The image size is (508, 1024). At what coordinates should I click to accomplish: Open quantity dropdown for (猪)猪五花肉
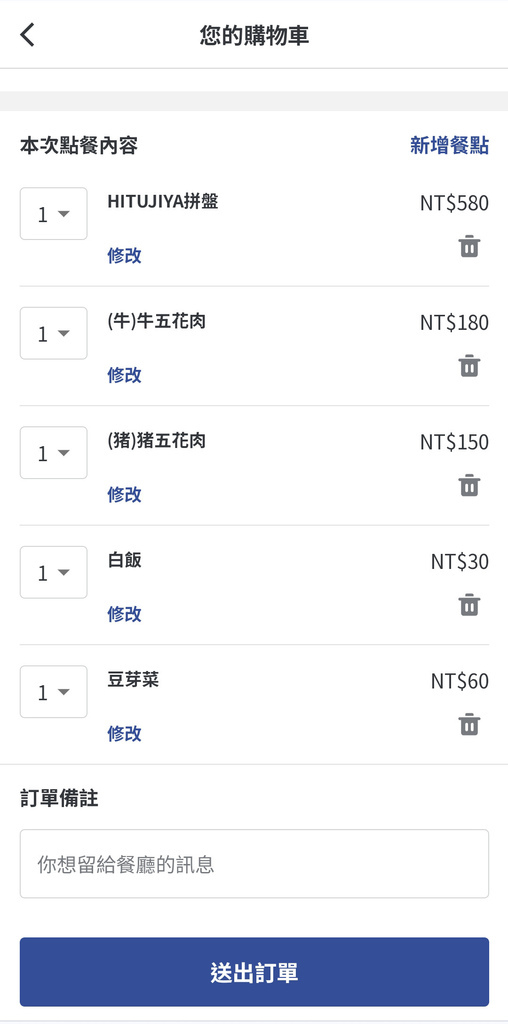click(x=54, y=453)
